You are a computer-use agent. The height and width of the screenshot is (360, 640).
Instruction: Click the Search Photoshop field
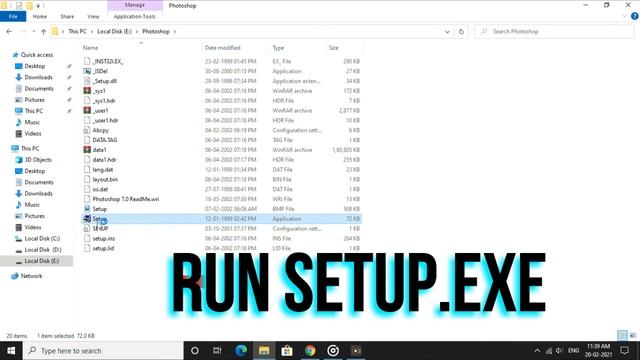click(554, 31)
